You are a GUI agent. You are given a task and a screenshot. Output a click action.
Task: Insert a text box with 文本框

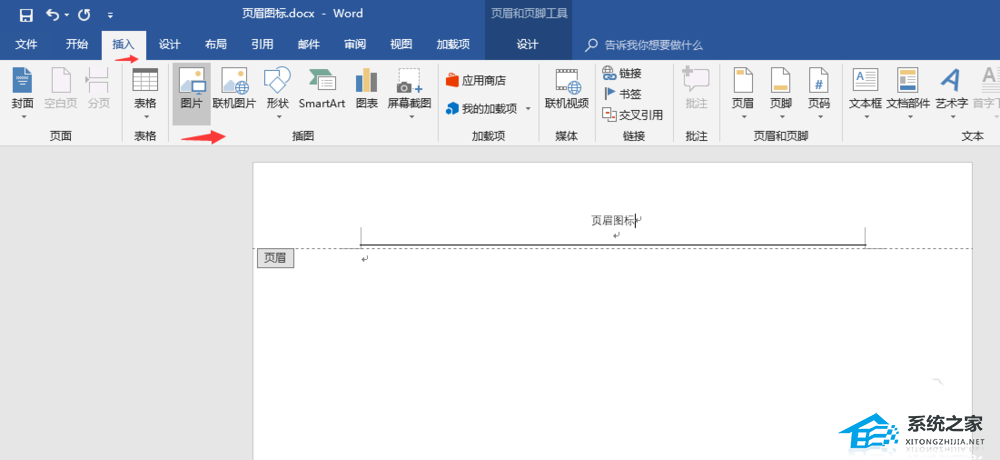[x=865, y=88]
